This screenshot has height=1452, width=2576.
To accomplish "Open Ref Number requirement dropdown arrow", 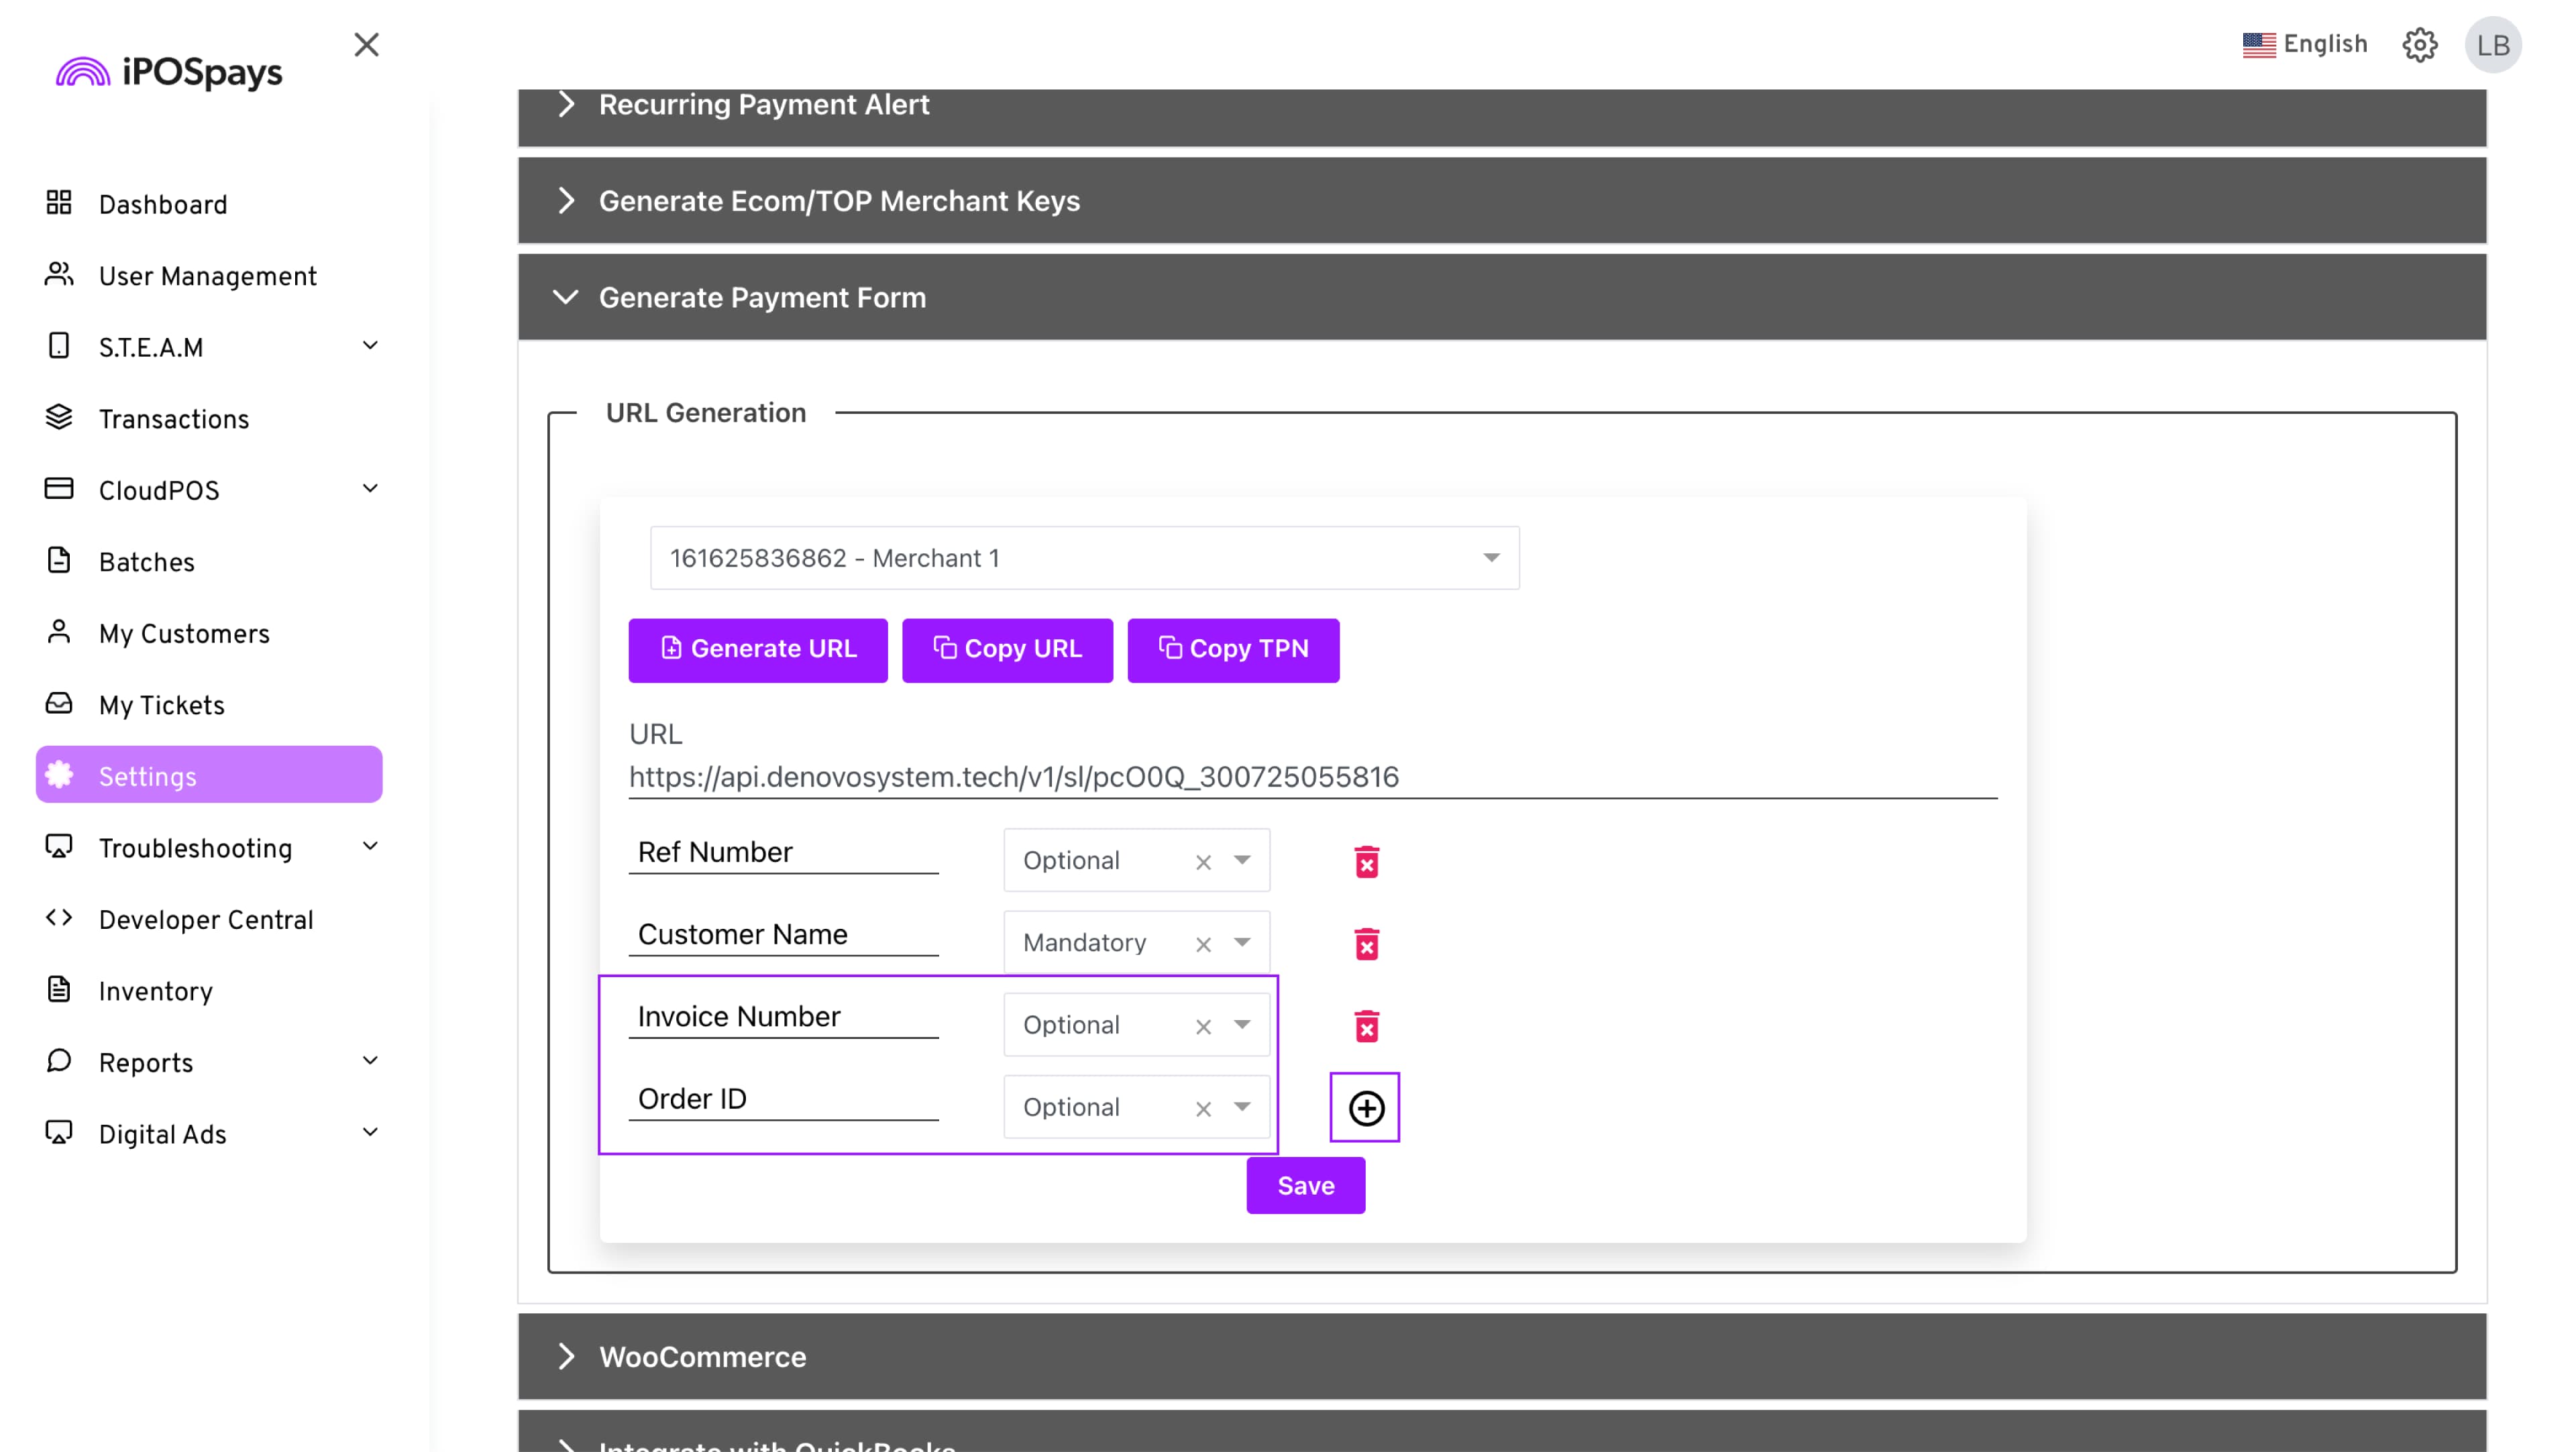I will click(1242, 860).
